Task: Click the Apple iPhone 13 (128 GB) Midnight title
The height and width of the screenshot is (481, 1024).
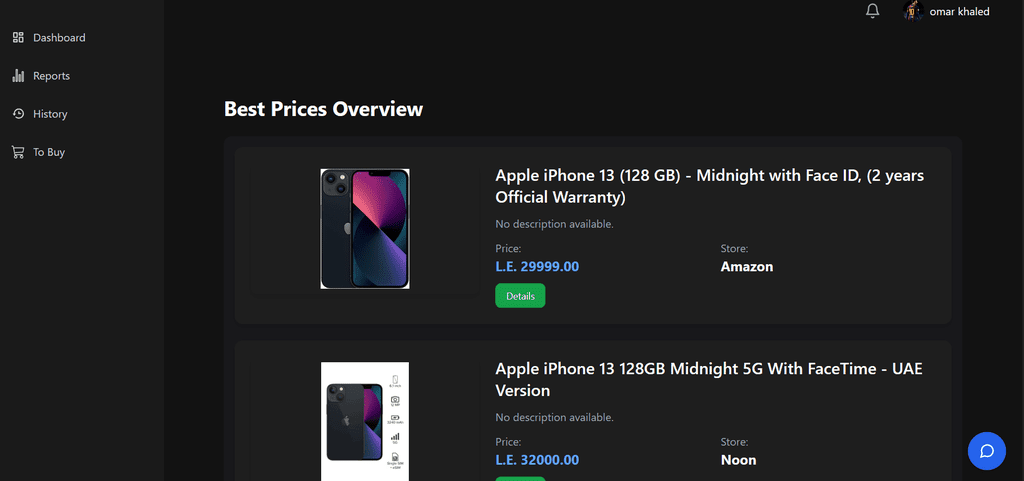Action: [x=709, y=186]
